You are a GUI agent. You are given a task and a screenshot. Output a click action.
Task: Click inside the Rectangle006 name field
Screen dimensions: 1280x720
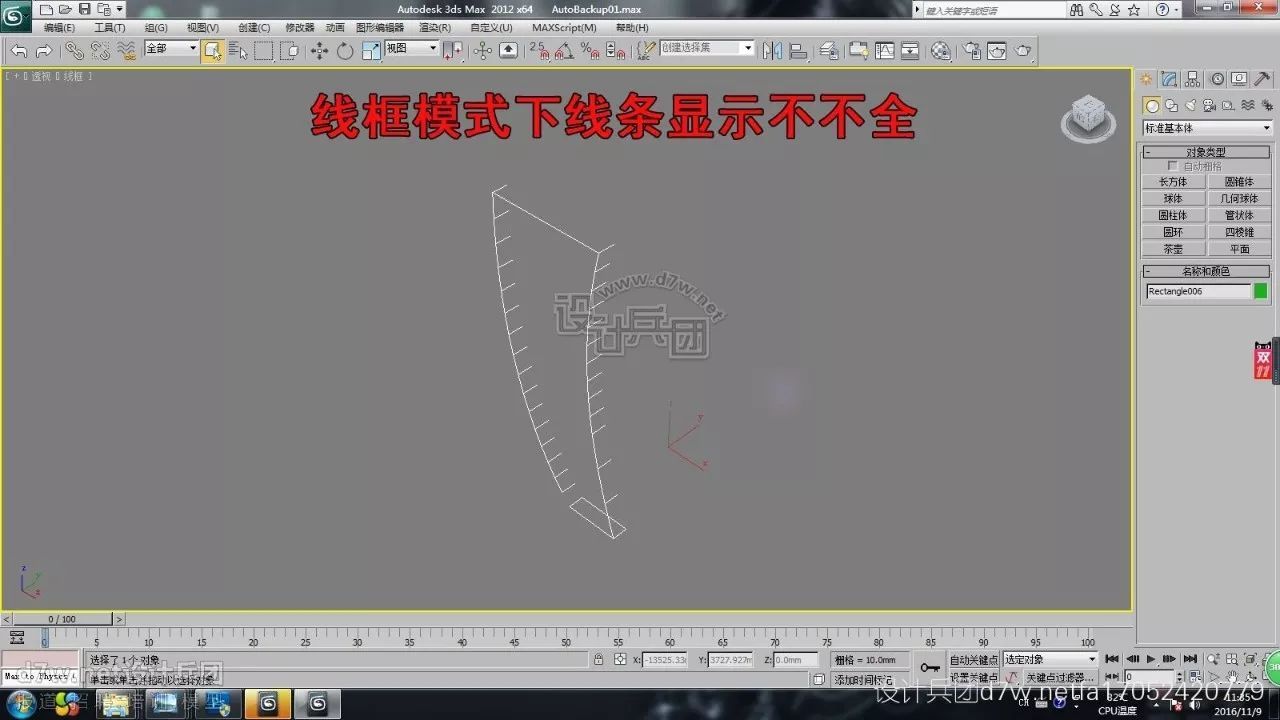1199,291
